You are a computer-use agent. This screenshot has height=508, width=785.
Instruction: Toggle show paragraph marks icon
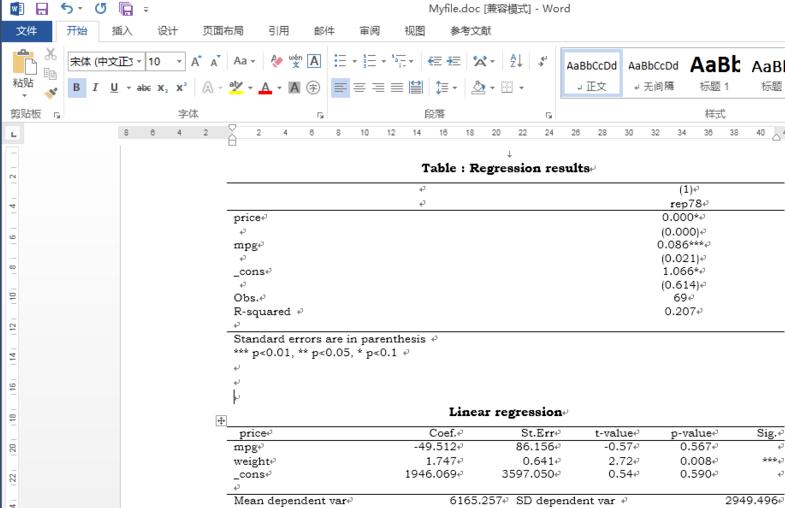pos(542,61)
